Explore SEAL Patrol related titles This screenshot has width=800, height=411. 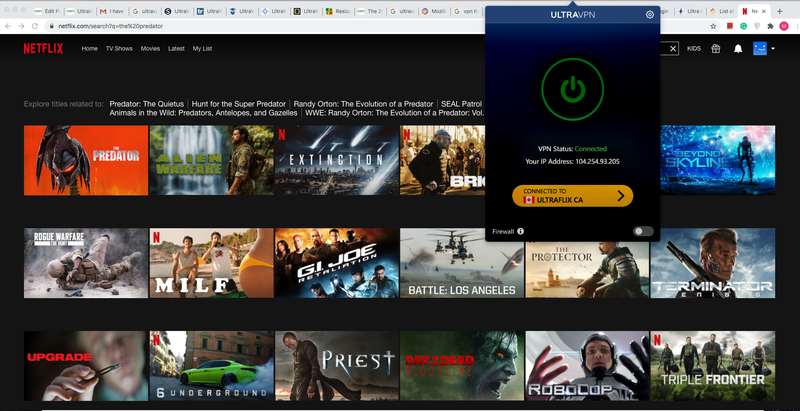click(461, 104)
